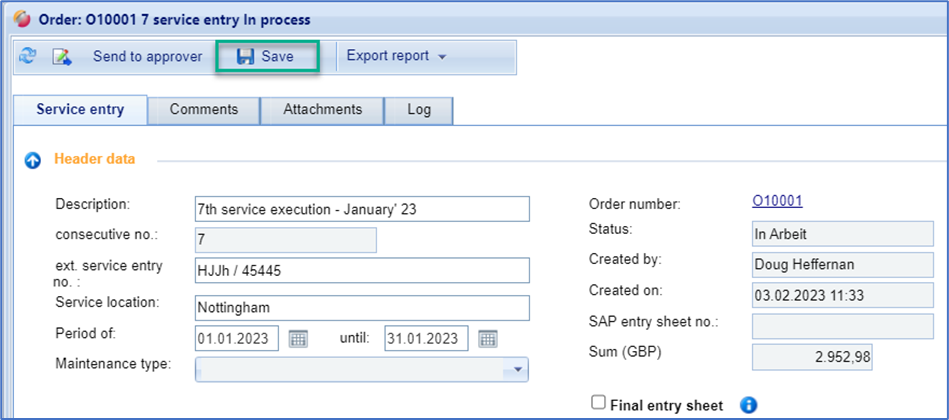Click the refresh icon in toolbar
This screenshot has width=949, height=420.
tap(27, 57)
